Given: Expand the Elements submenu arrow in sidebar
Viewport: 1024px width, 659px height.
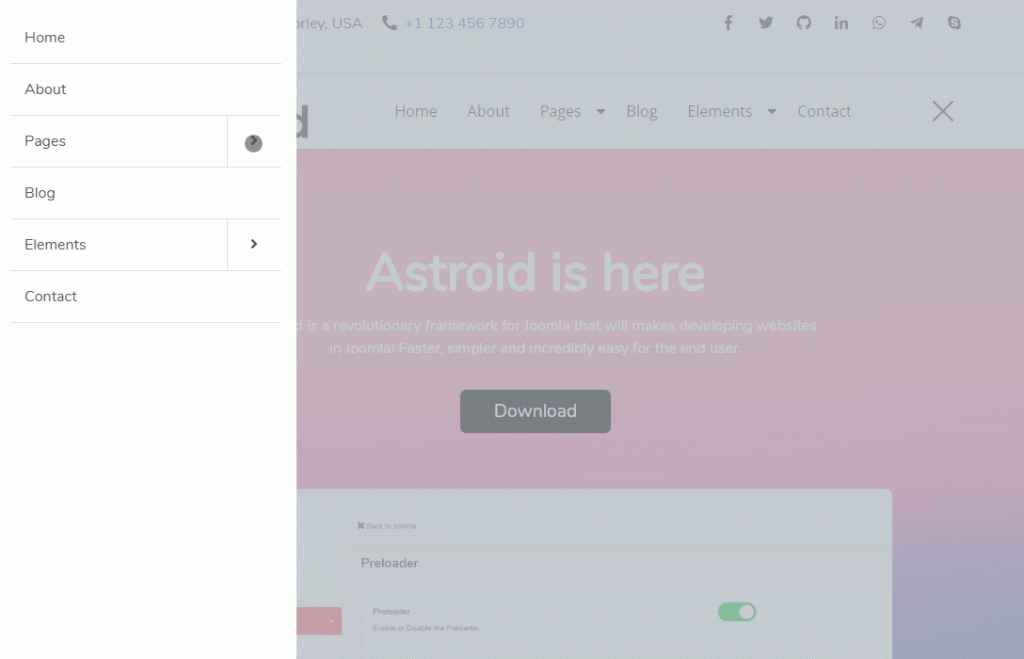Looking at the screenshot, I should tap(254, 244).
